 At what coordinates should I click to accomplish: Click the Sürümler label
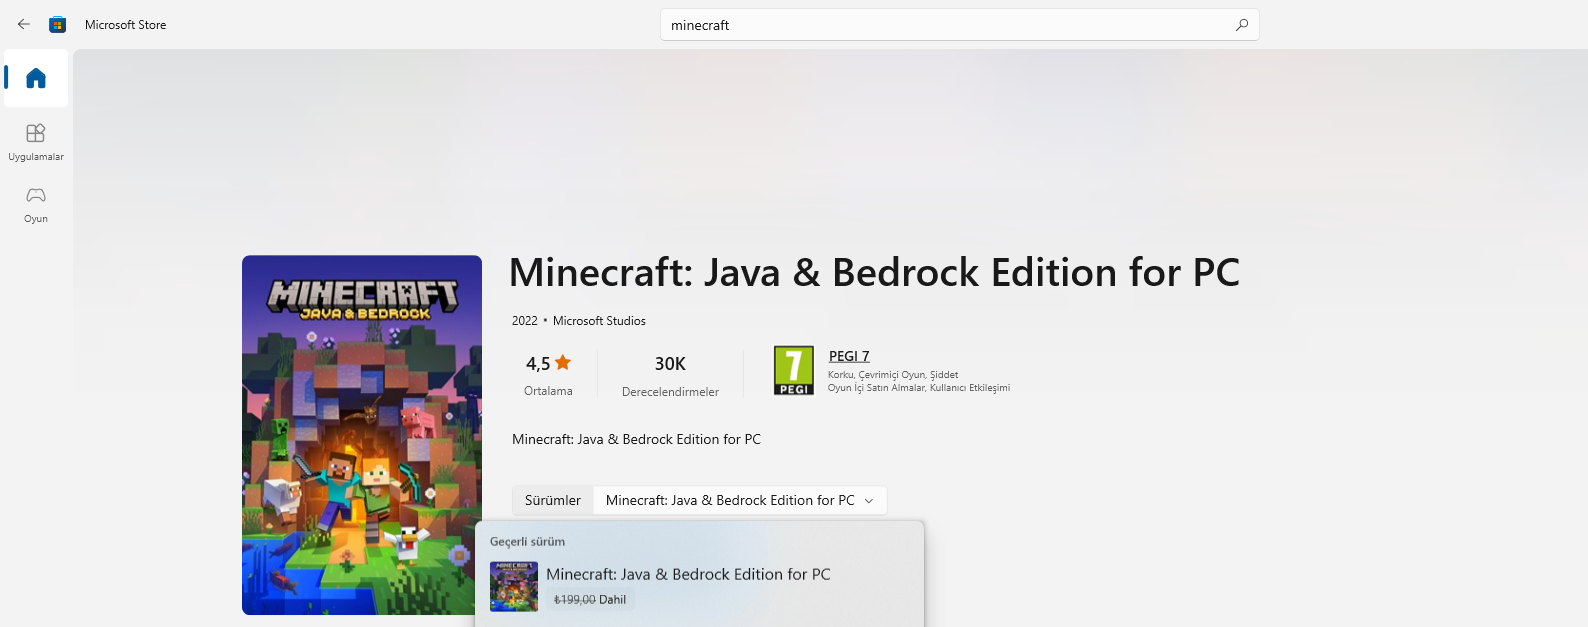(553, 500)
